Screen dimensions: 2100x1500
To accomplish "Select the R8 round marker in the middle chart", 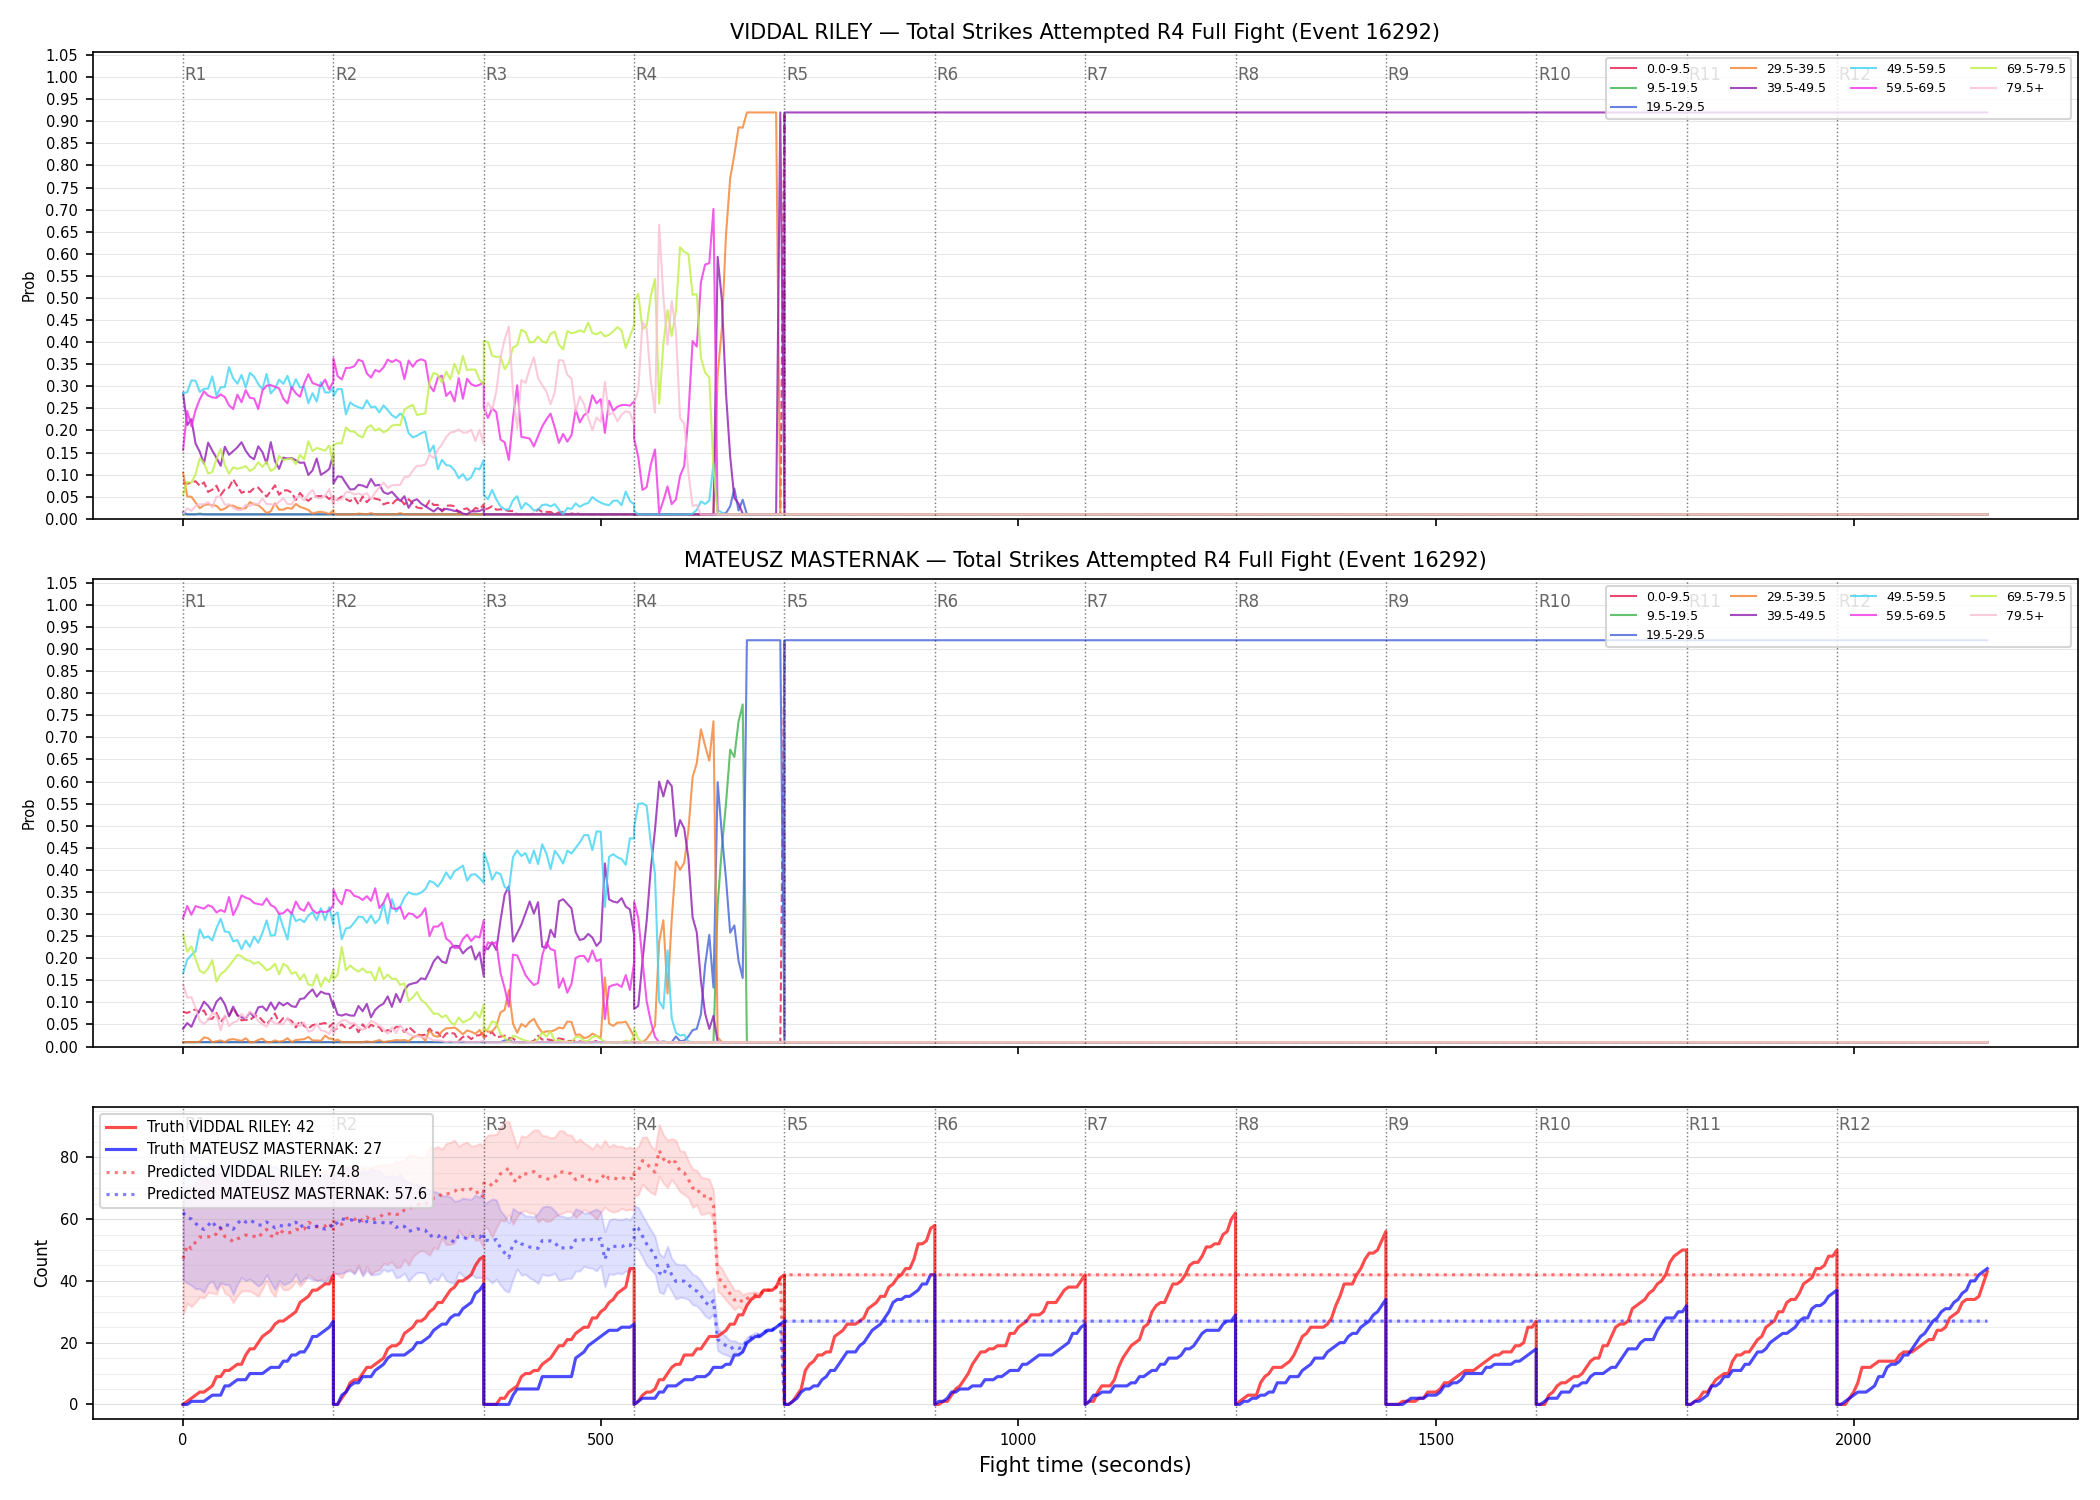I will tap(1248, 601).
